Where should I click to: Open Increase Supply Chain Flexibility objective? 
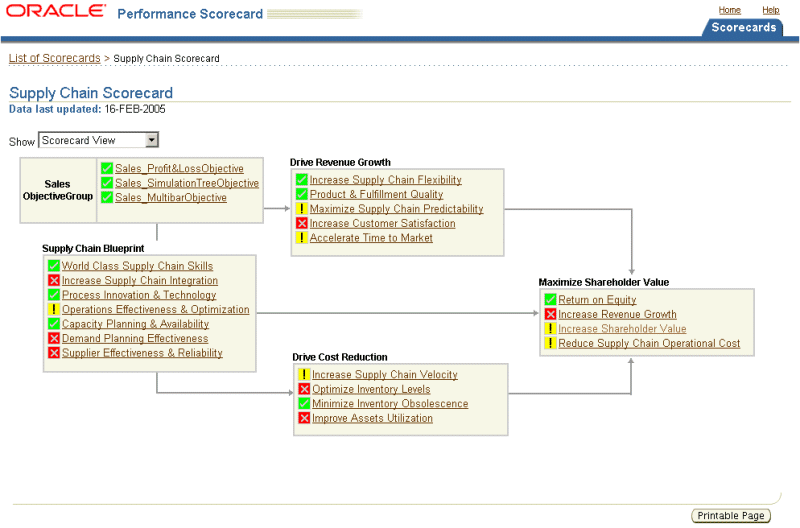pyautogui.click(x=386, y=180)
